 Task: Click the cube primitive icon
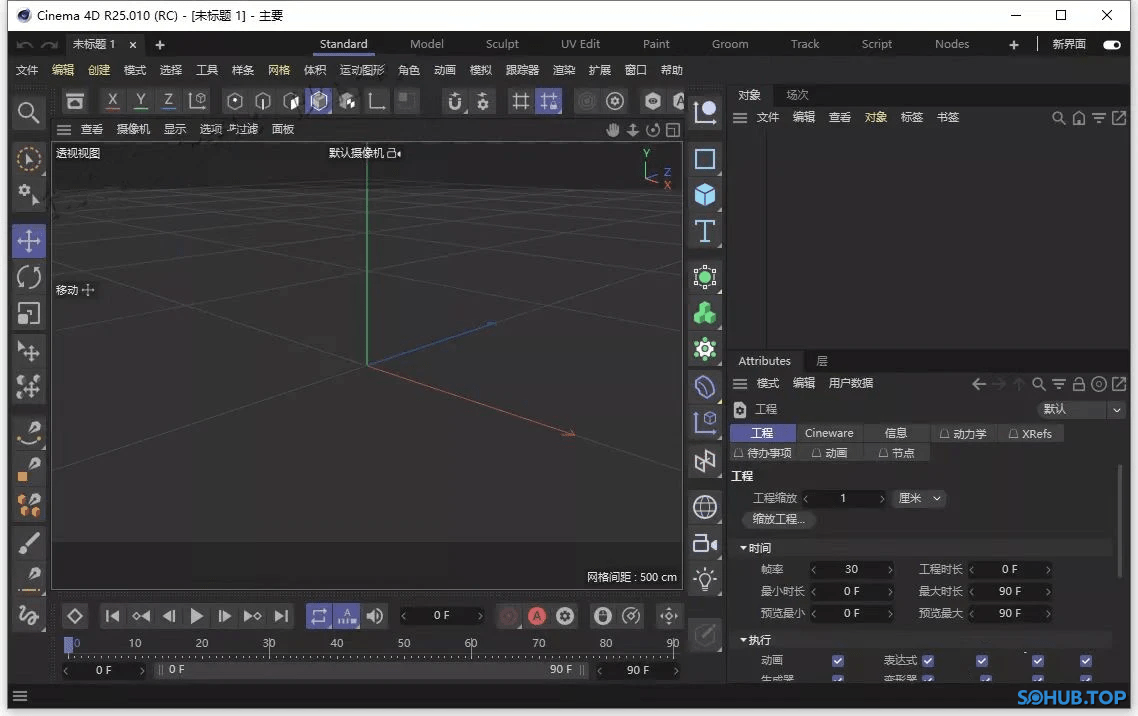704,194
